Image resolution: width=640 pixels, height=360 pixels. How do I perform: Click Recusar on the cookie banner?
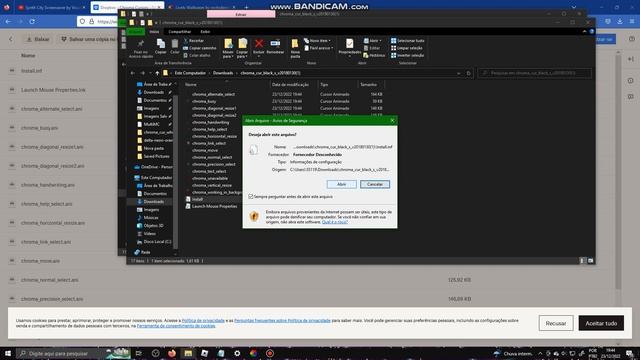click(556, 323)
